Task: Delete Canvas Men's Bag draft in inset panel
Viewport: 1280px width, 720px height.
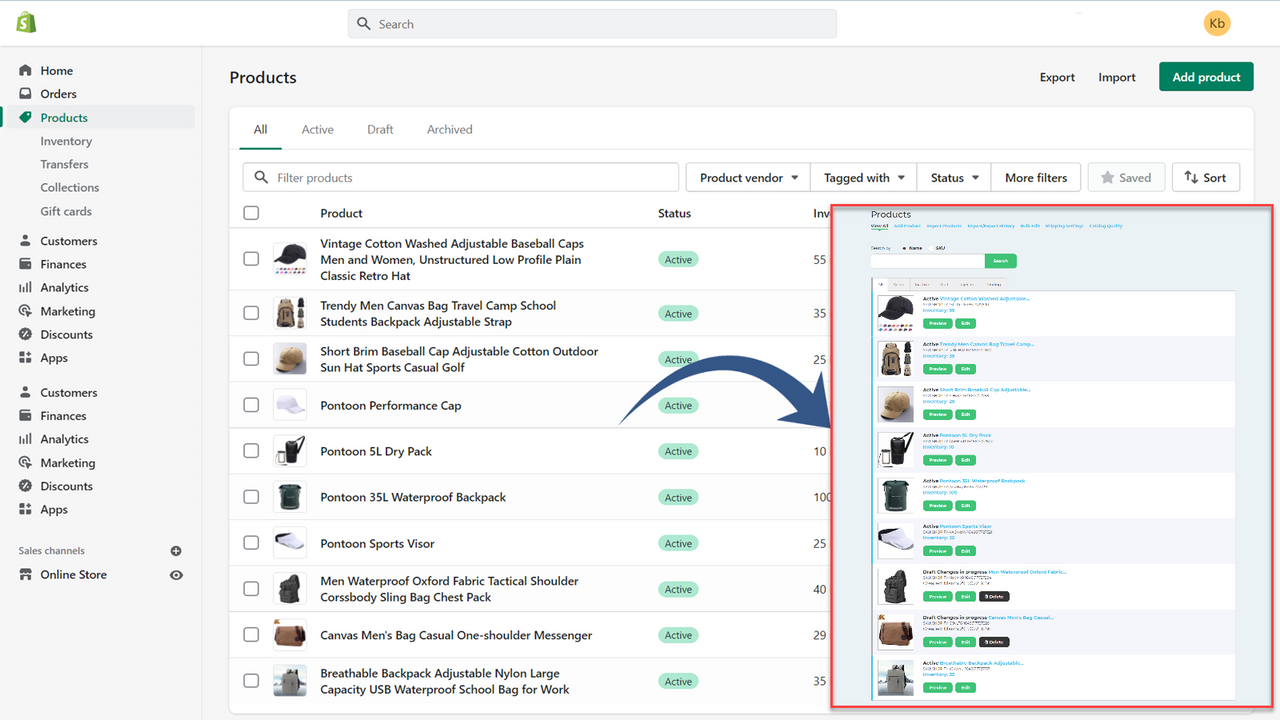Action: click(994, 642)
